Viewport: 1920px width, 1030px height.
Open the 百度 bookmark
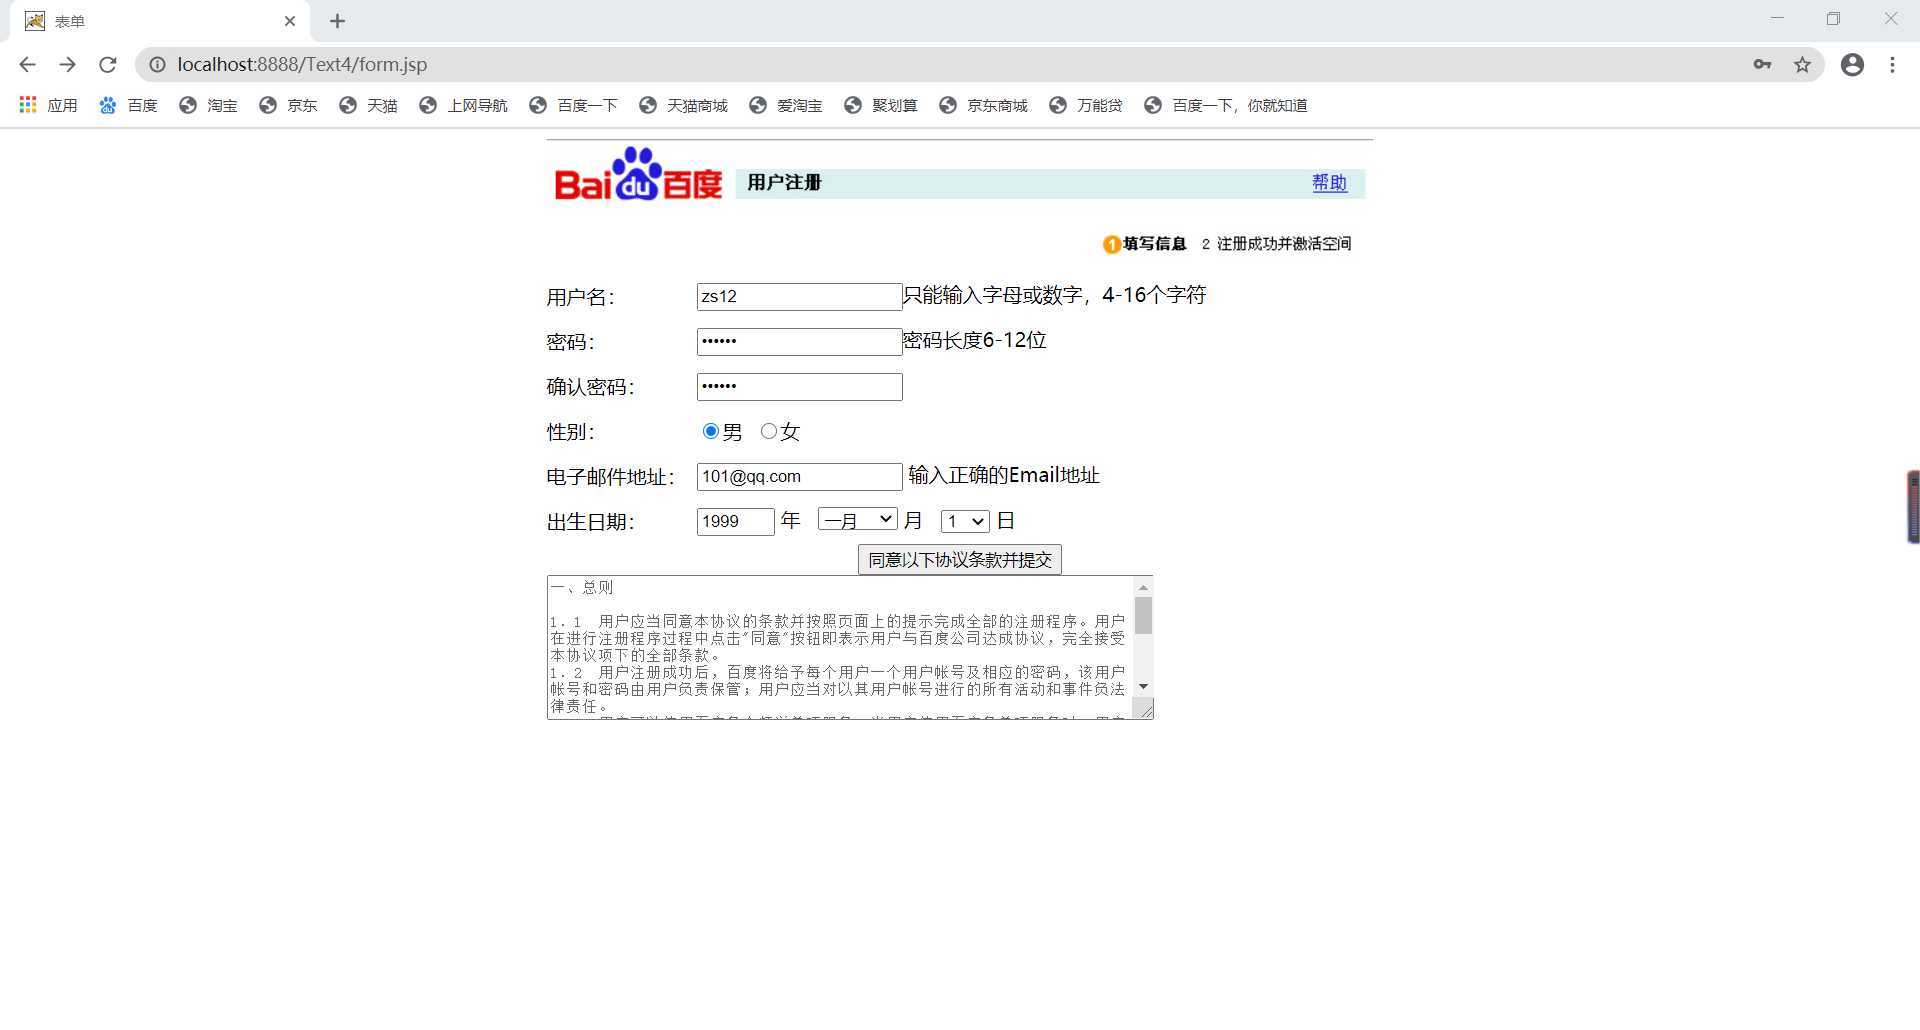tap(140, 105)
